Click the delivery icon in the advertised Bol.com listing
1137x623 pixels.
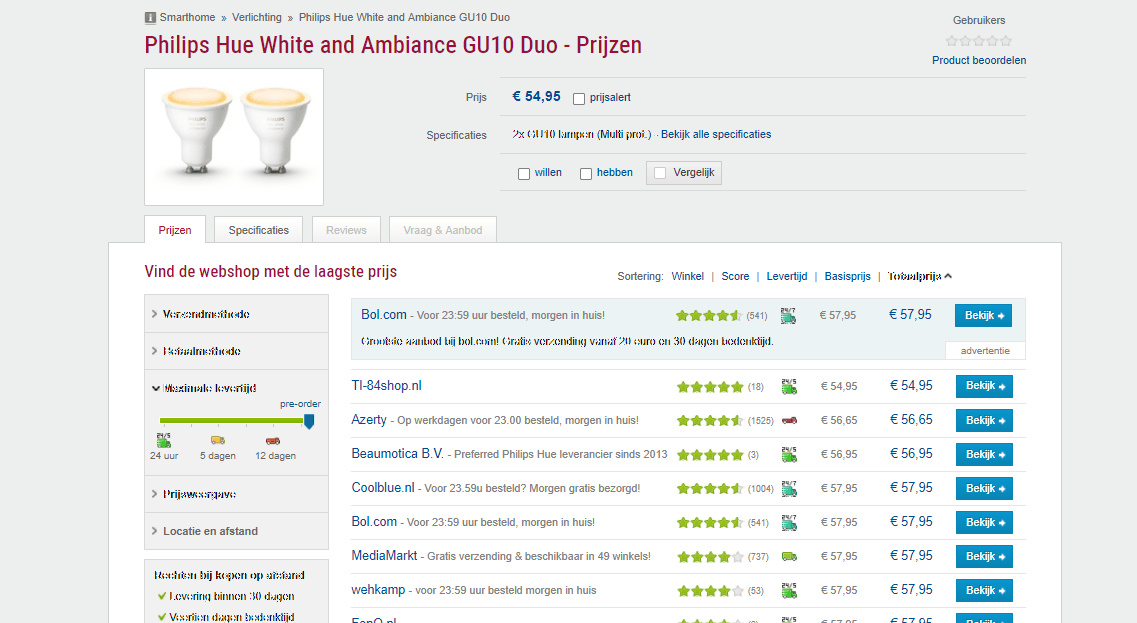click(788, 315)
